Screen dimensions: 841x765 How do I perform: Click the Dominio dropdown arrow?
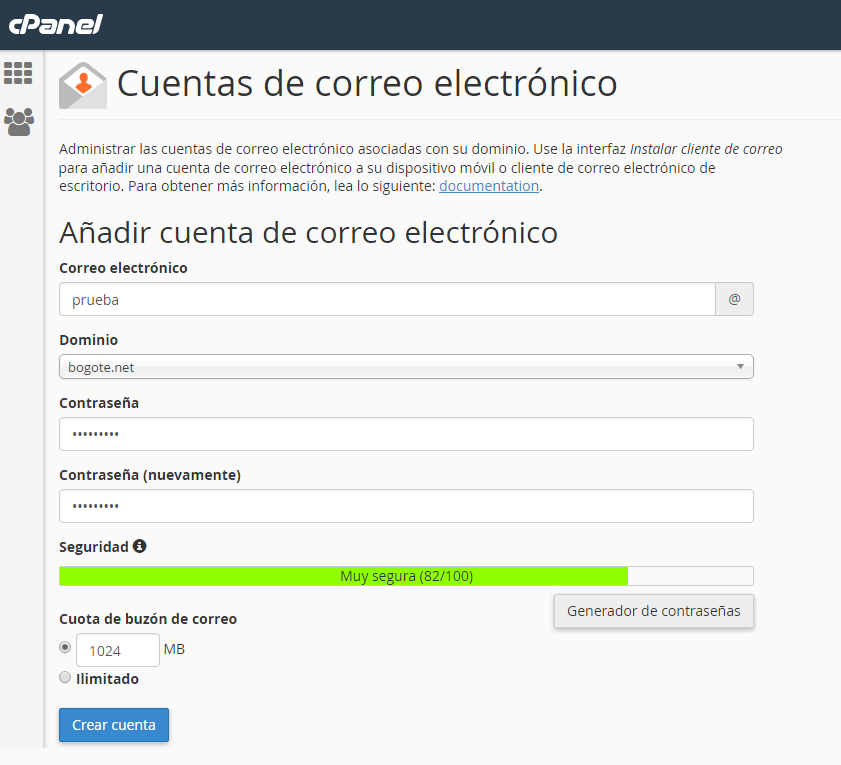740,367
